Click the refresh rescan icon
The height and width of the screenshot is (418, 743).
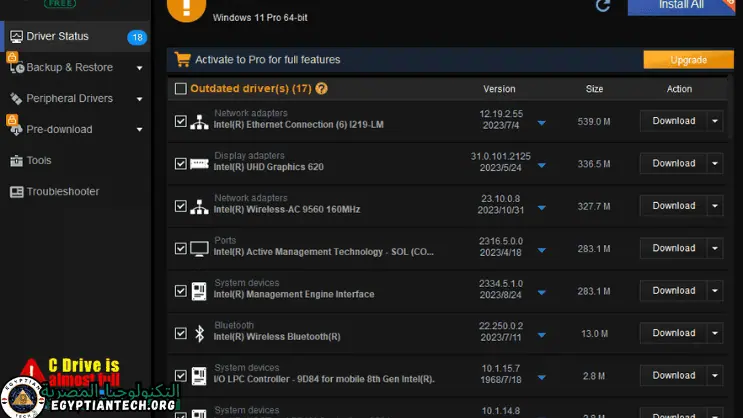(x=603, y=6)
